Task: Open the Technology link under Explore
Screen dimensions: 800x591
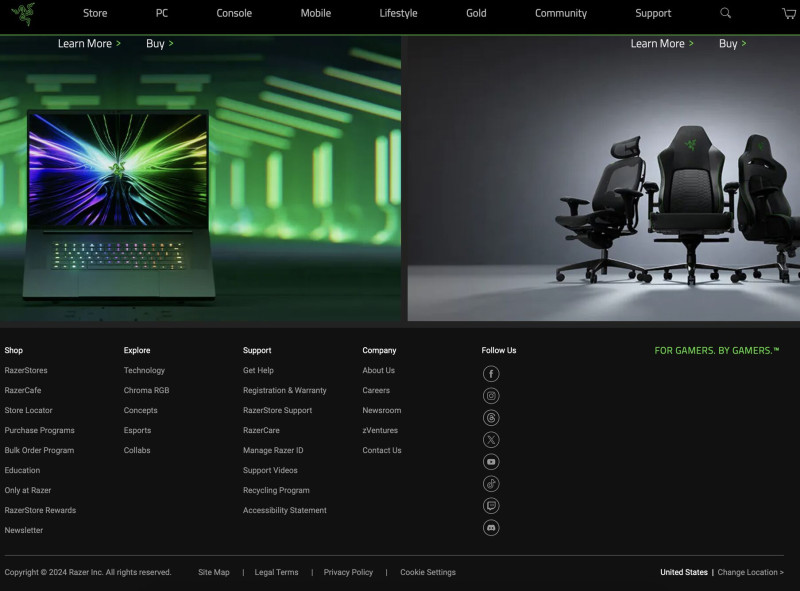Action: pos(144,370)
